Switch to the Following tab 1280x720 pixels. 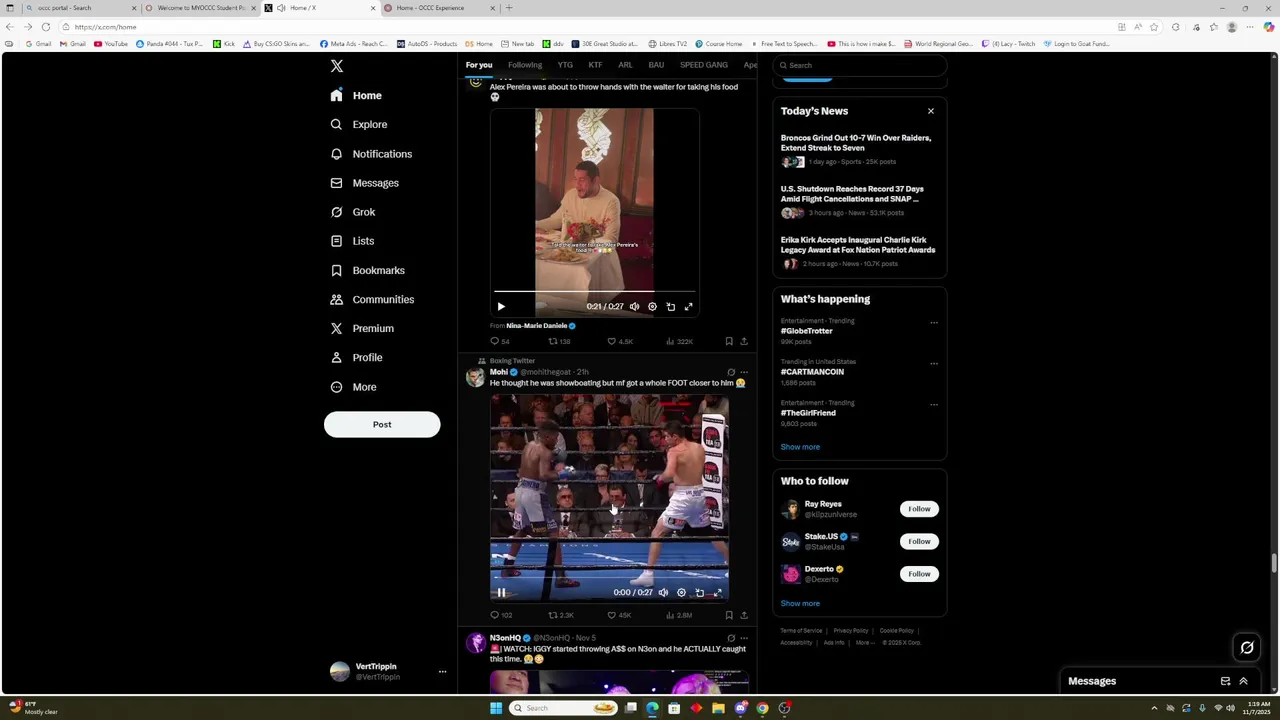(525, 65)
